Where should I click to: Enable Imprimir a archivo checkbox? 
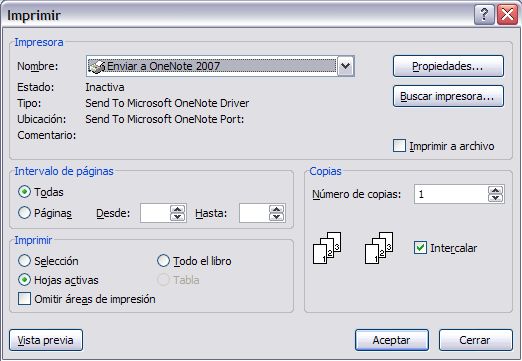coord(399,146)
